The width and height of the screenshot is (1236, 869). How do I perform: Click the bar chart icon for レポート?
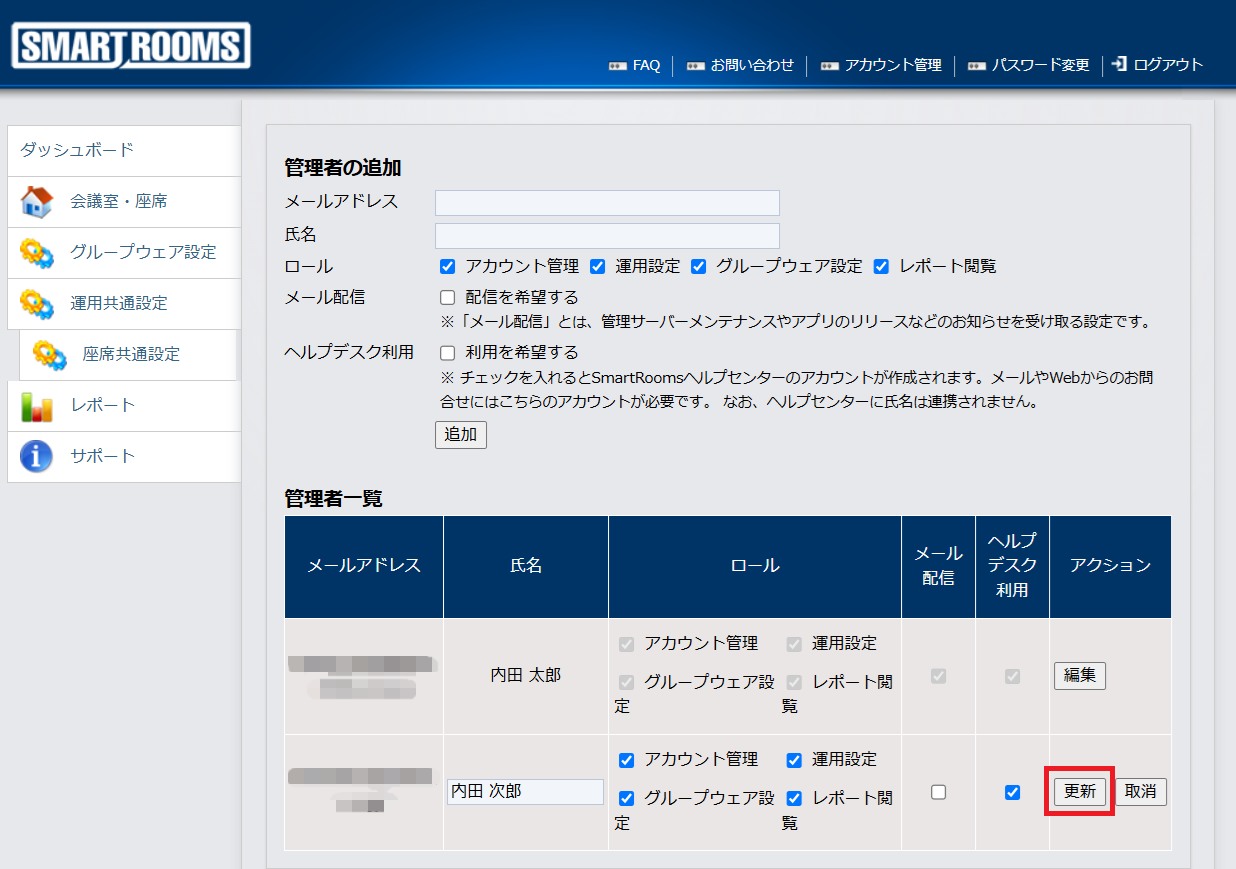point(37,406)
